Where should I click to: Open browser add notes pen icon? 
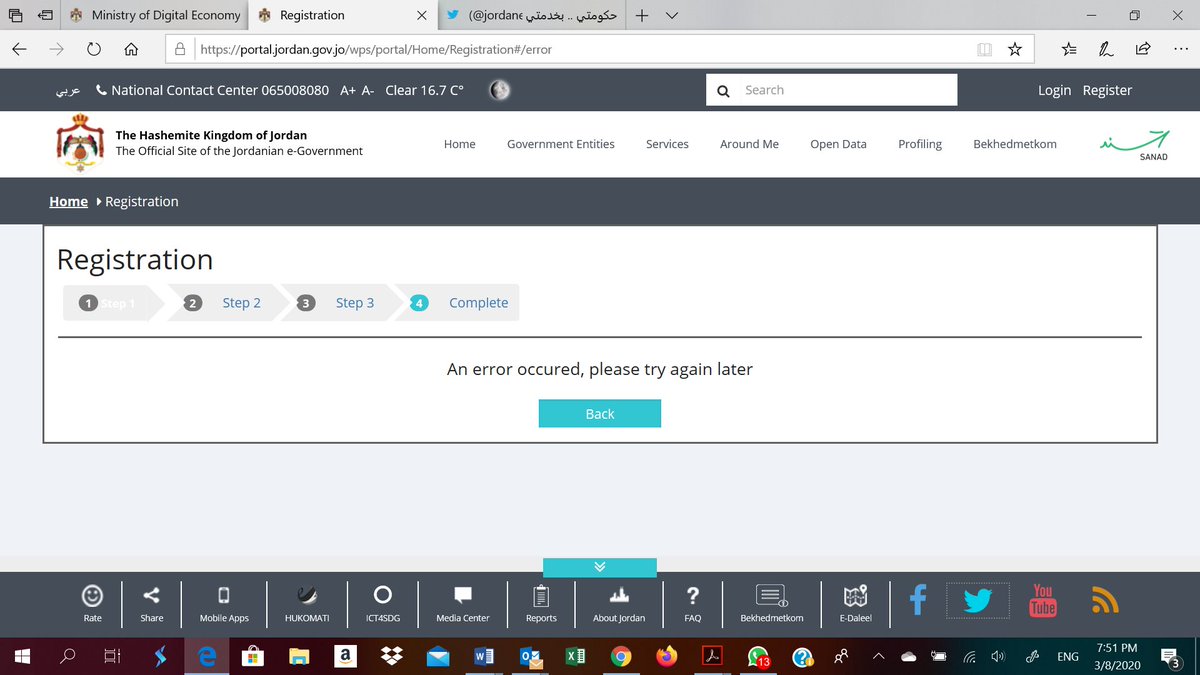pyautogui.click(x=1106, y=49)
